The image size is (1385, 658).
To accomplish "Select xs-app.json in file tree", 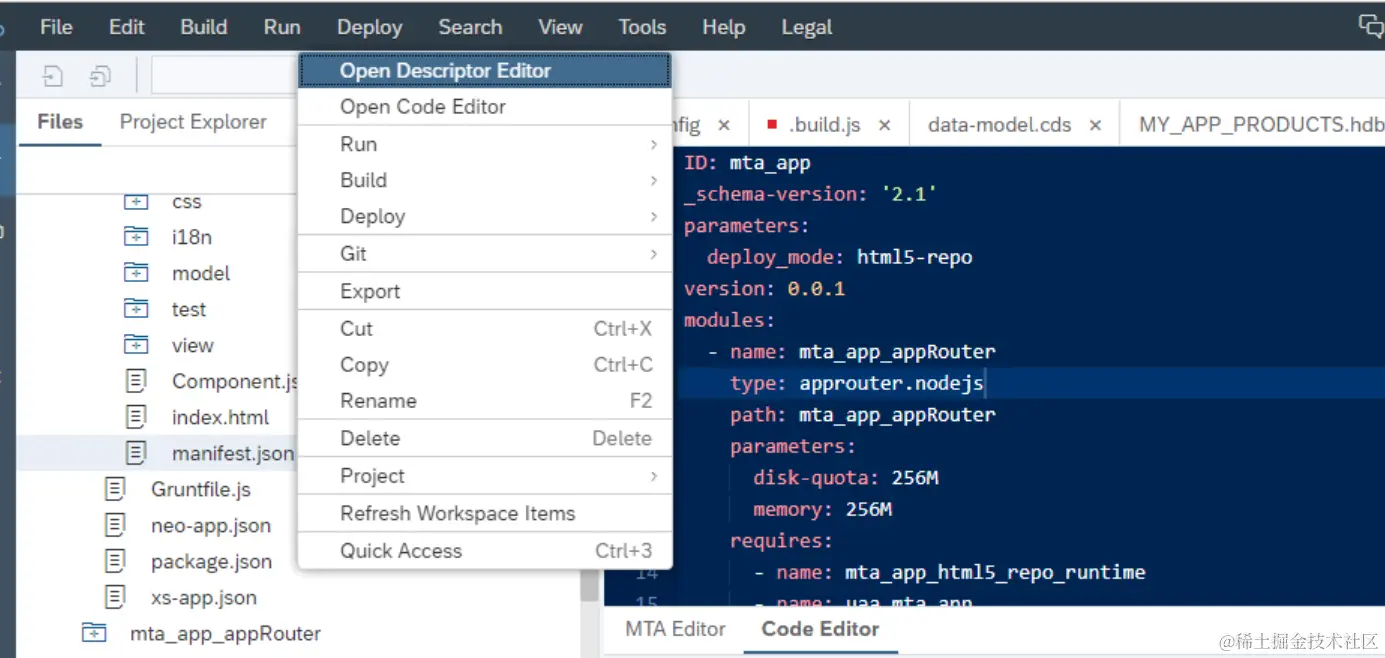I will (x=204, y=598).
